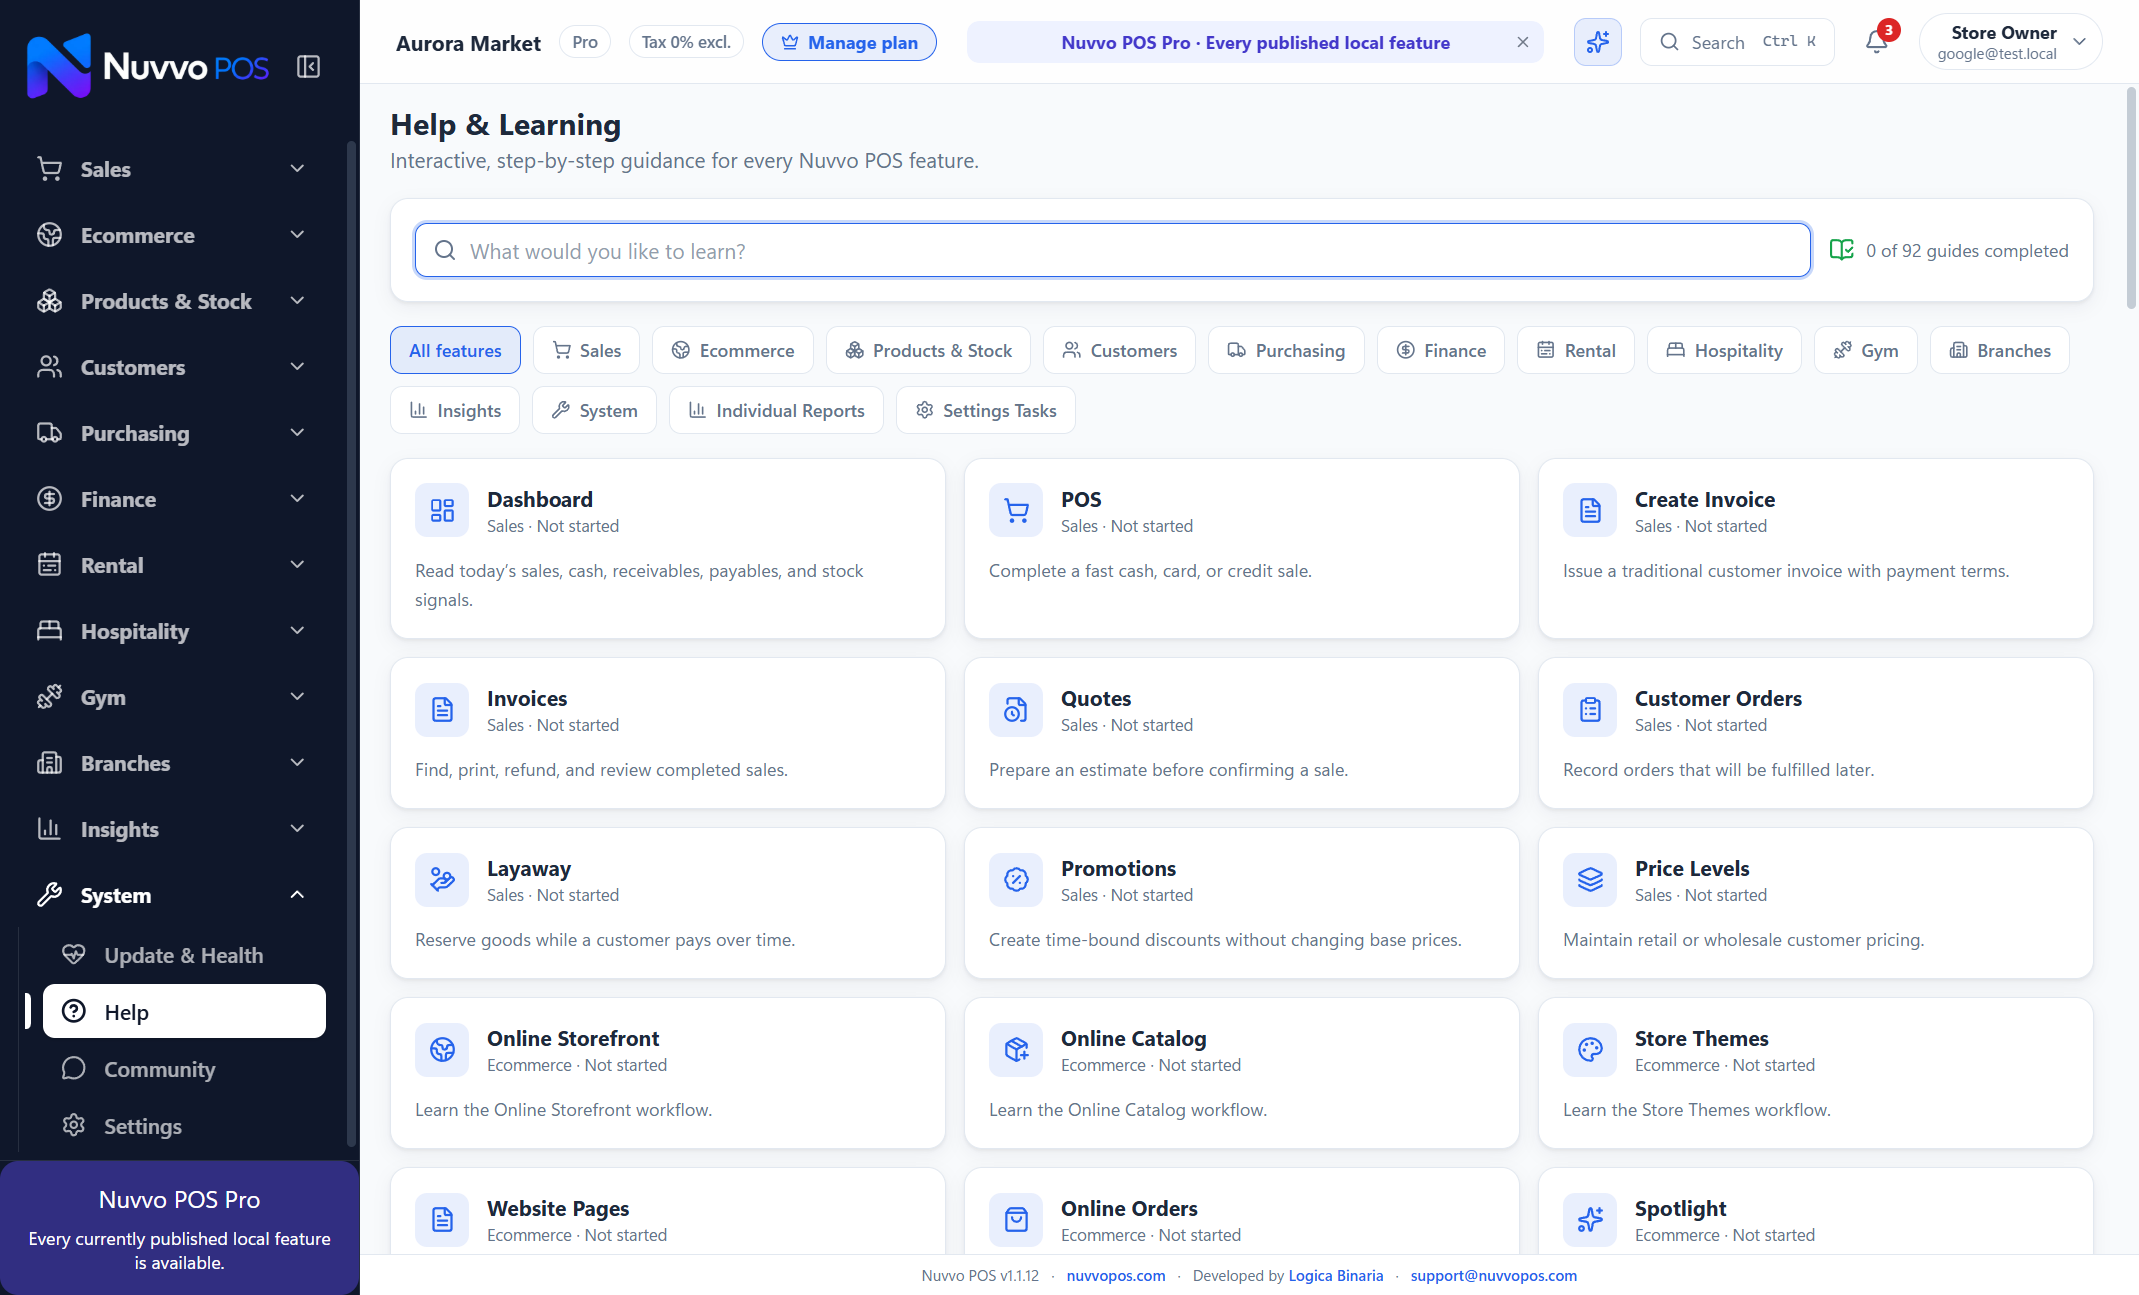
Task: Click the main page vertical scrollbar
Action: [2131, 200]
